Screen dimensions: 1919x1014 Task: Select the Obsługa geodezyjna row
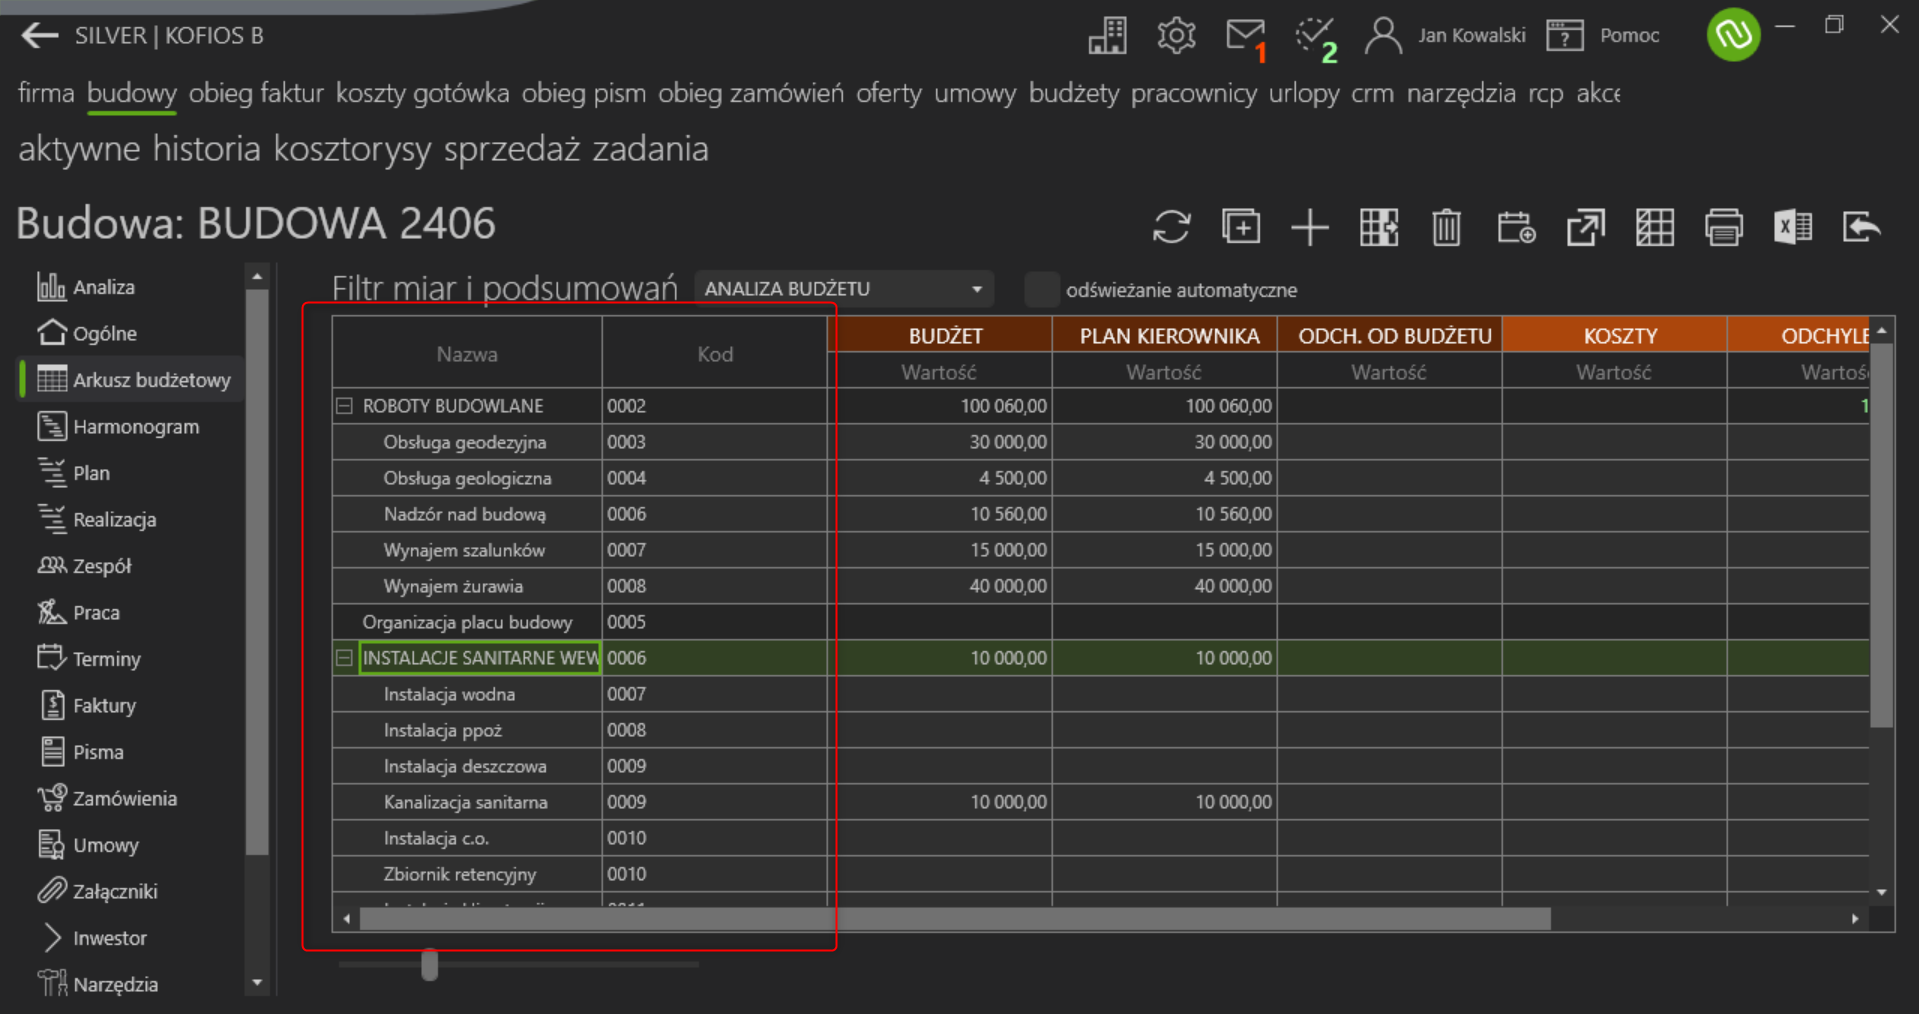pos(1100,442)
